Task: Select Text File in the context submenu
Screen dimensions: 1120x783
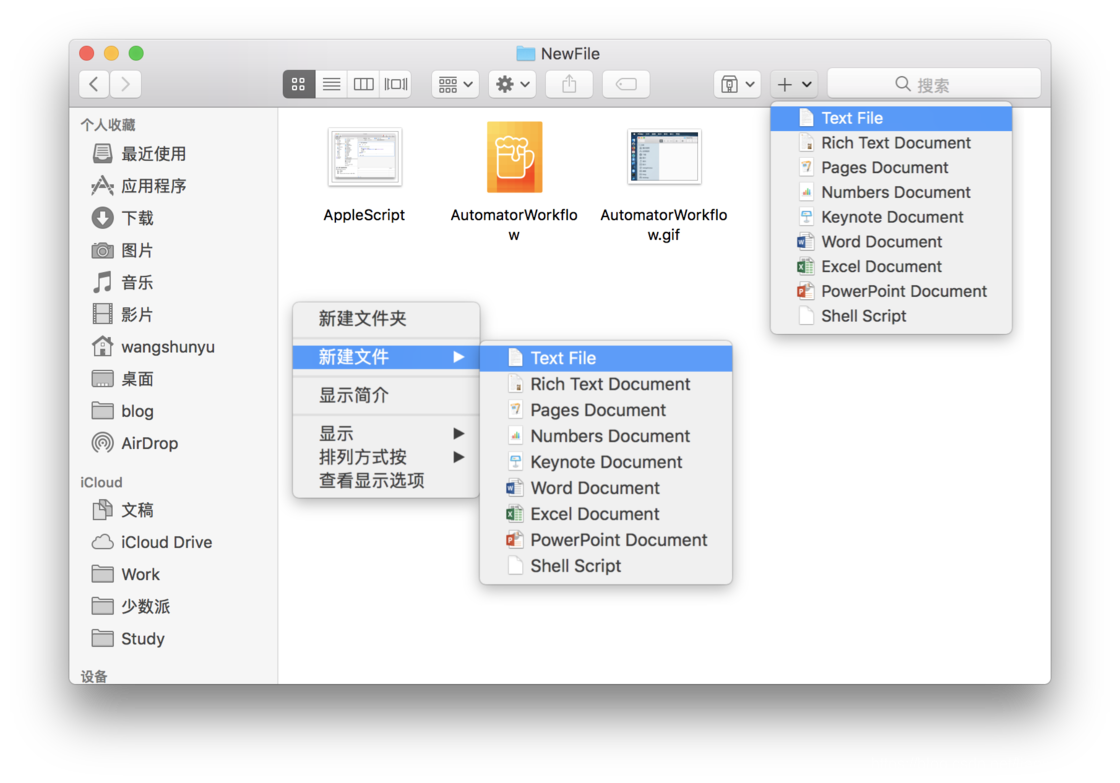Action: (606, 358)
